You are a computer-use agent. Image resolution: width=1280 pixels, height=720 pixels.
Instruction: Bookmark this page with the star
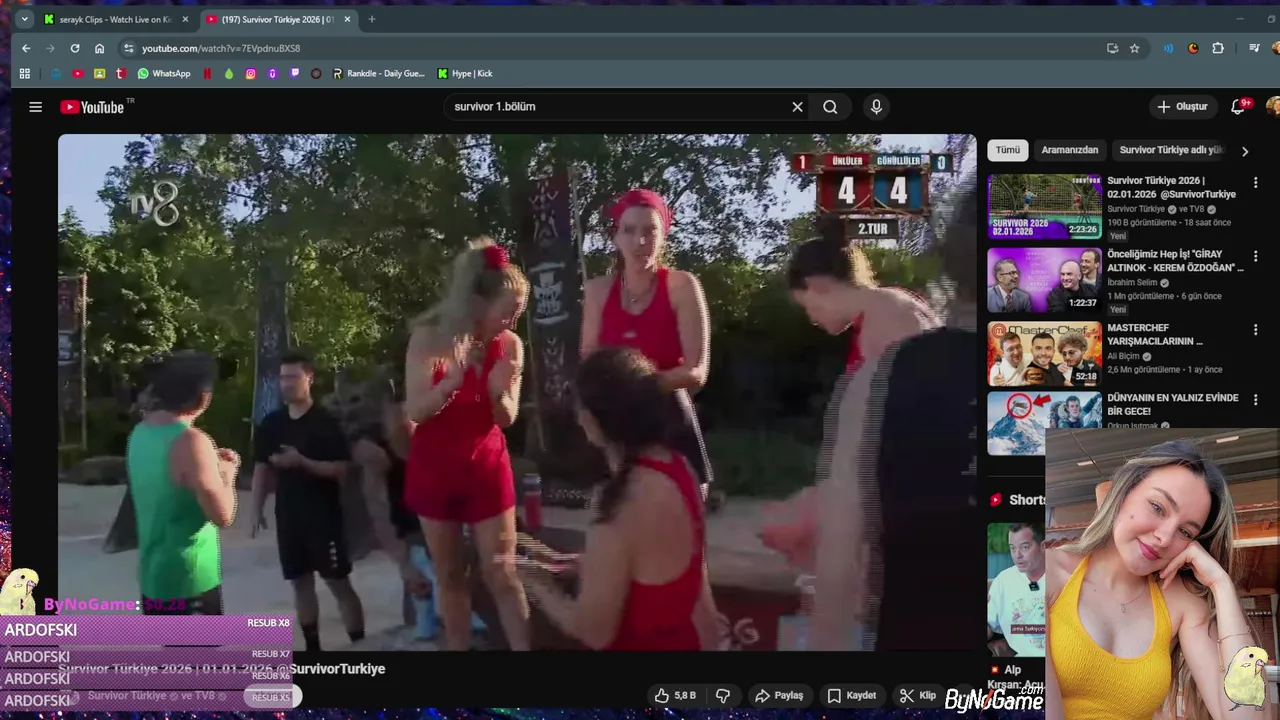tap(1134, 48)
